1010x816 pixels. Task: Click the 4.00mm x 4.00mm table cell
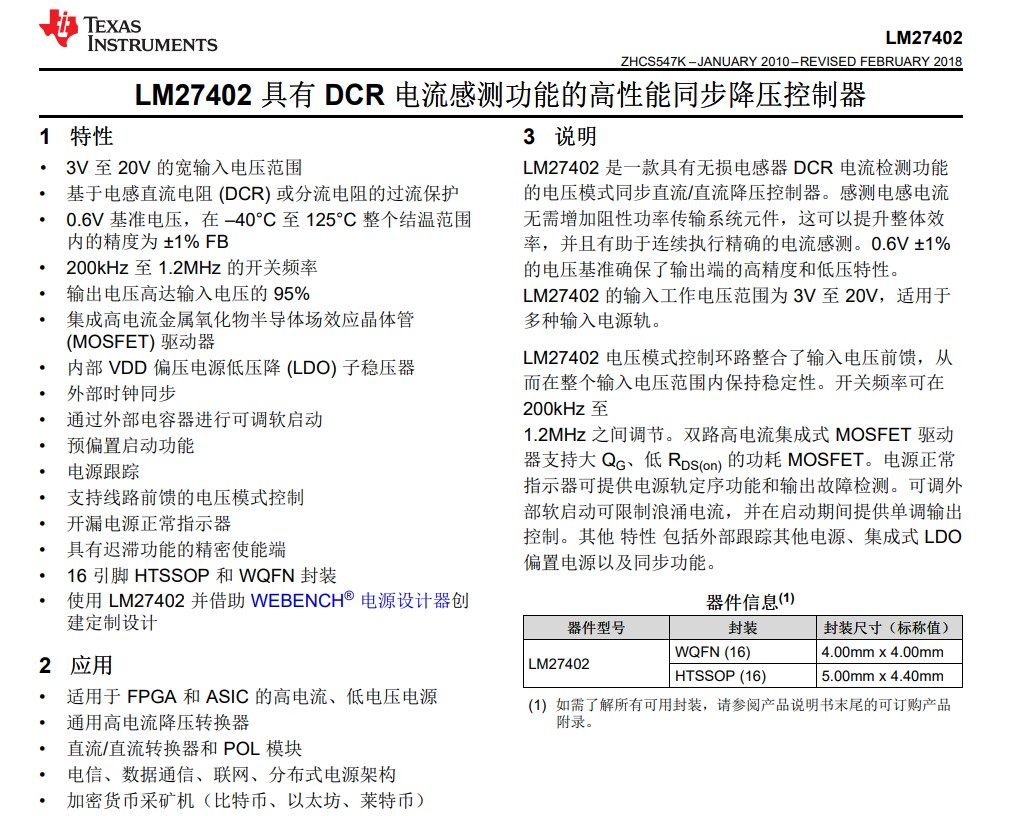[889, 652]
